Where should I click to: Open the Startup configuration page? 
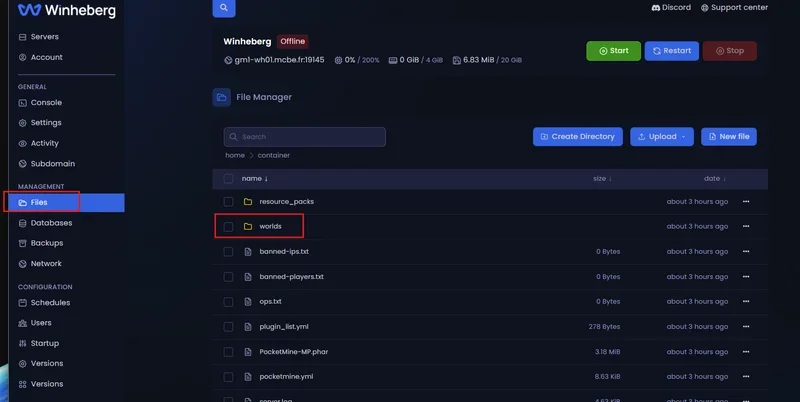39,343
